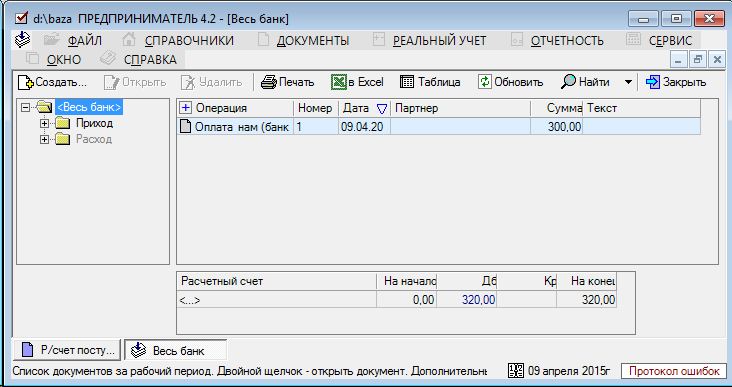Viewport: 732px width, 387px height.
Task: Select <Весь банк> in the tree
Action: pos(89,107)
